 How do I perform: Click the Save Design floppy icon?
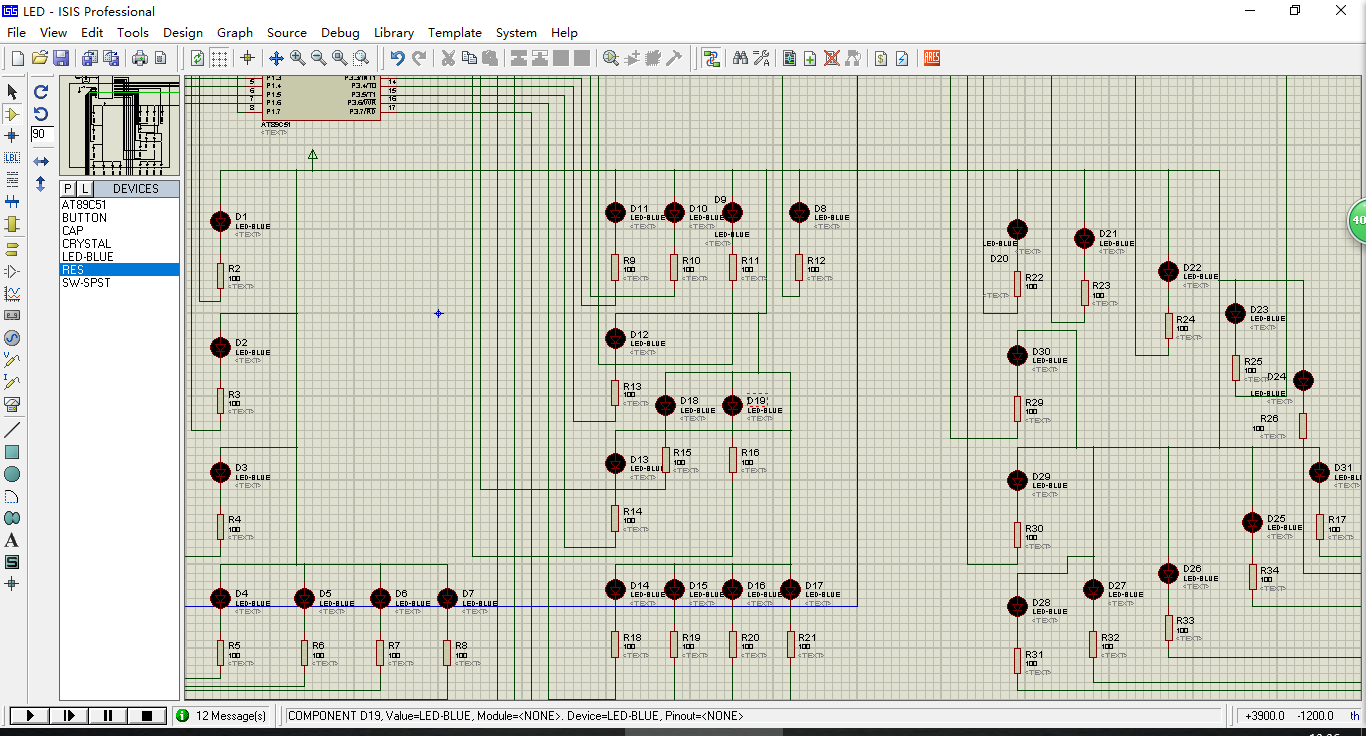click(61, 58)
